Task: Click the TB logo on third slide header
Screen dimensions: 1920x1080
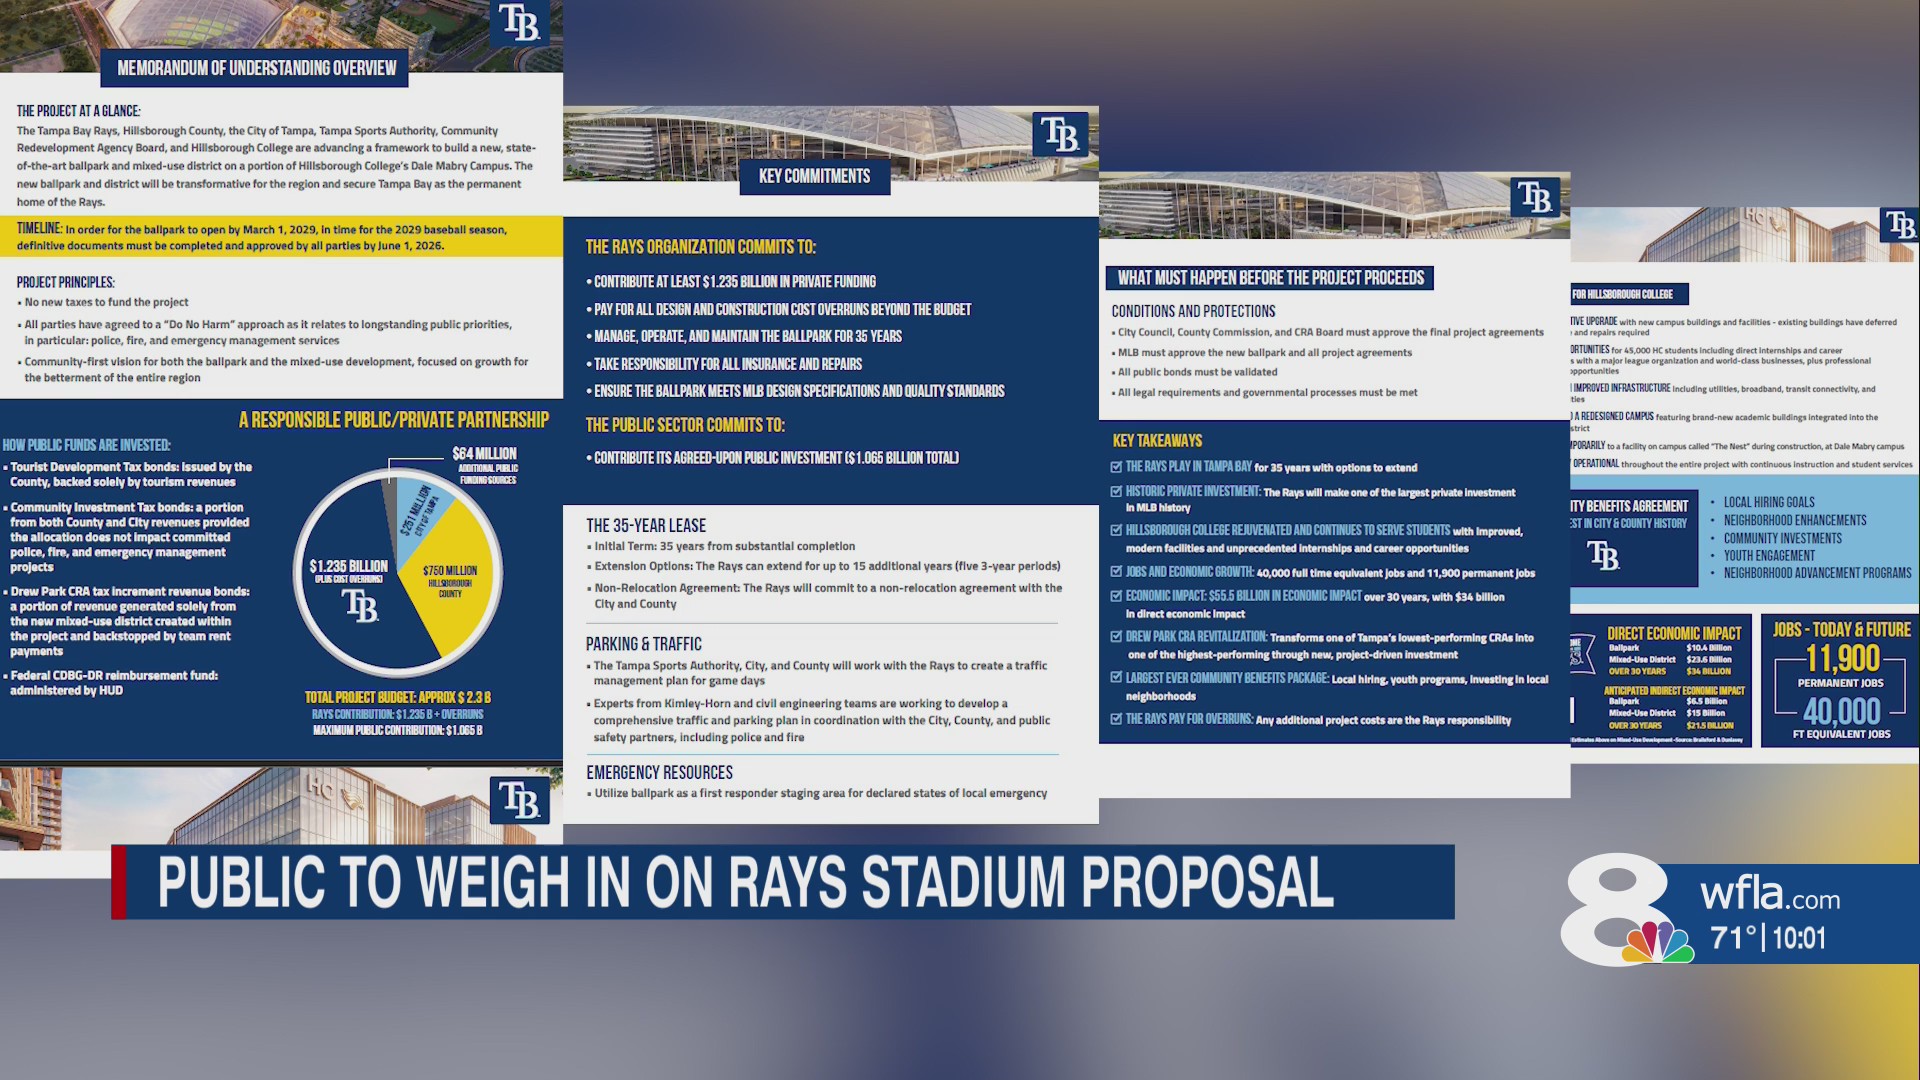Action: coord(1535,198)
